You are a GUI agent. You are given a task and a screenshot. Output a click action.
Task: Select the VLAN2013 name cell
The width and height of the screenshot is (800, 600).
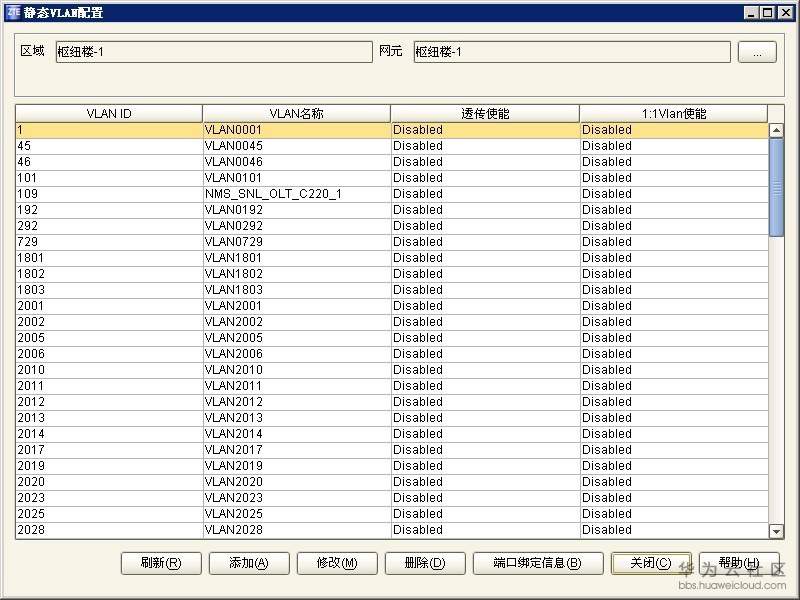coord(297,418)
